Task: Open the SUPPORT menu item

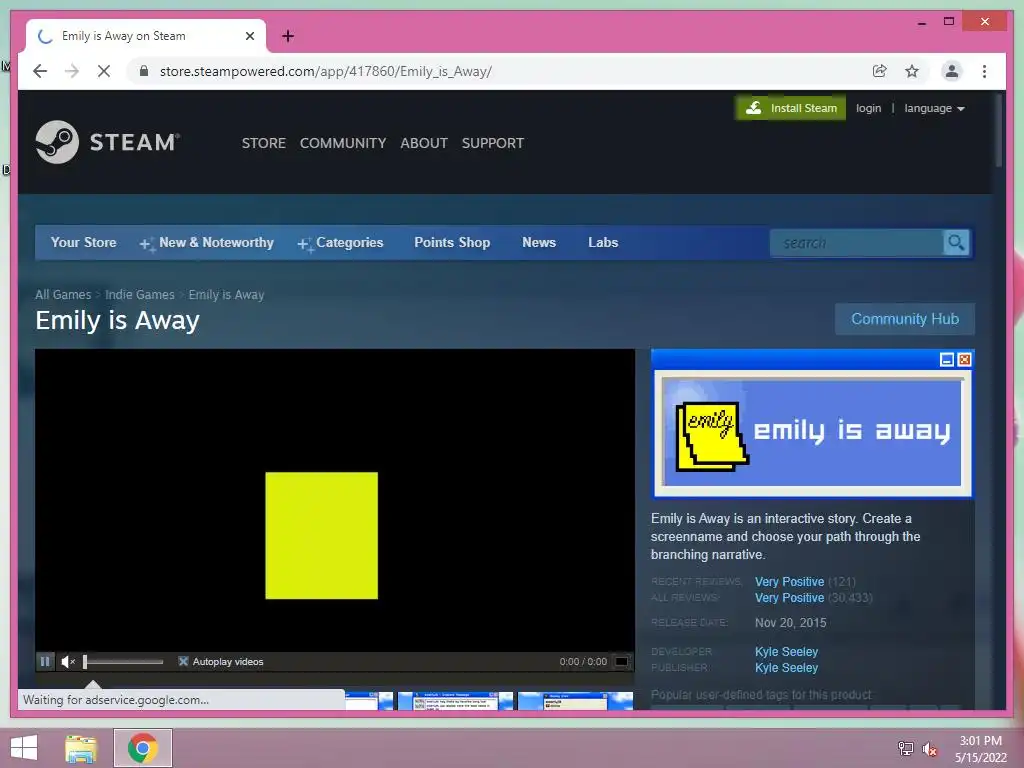Action: [x=493, y=143]
